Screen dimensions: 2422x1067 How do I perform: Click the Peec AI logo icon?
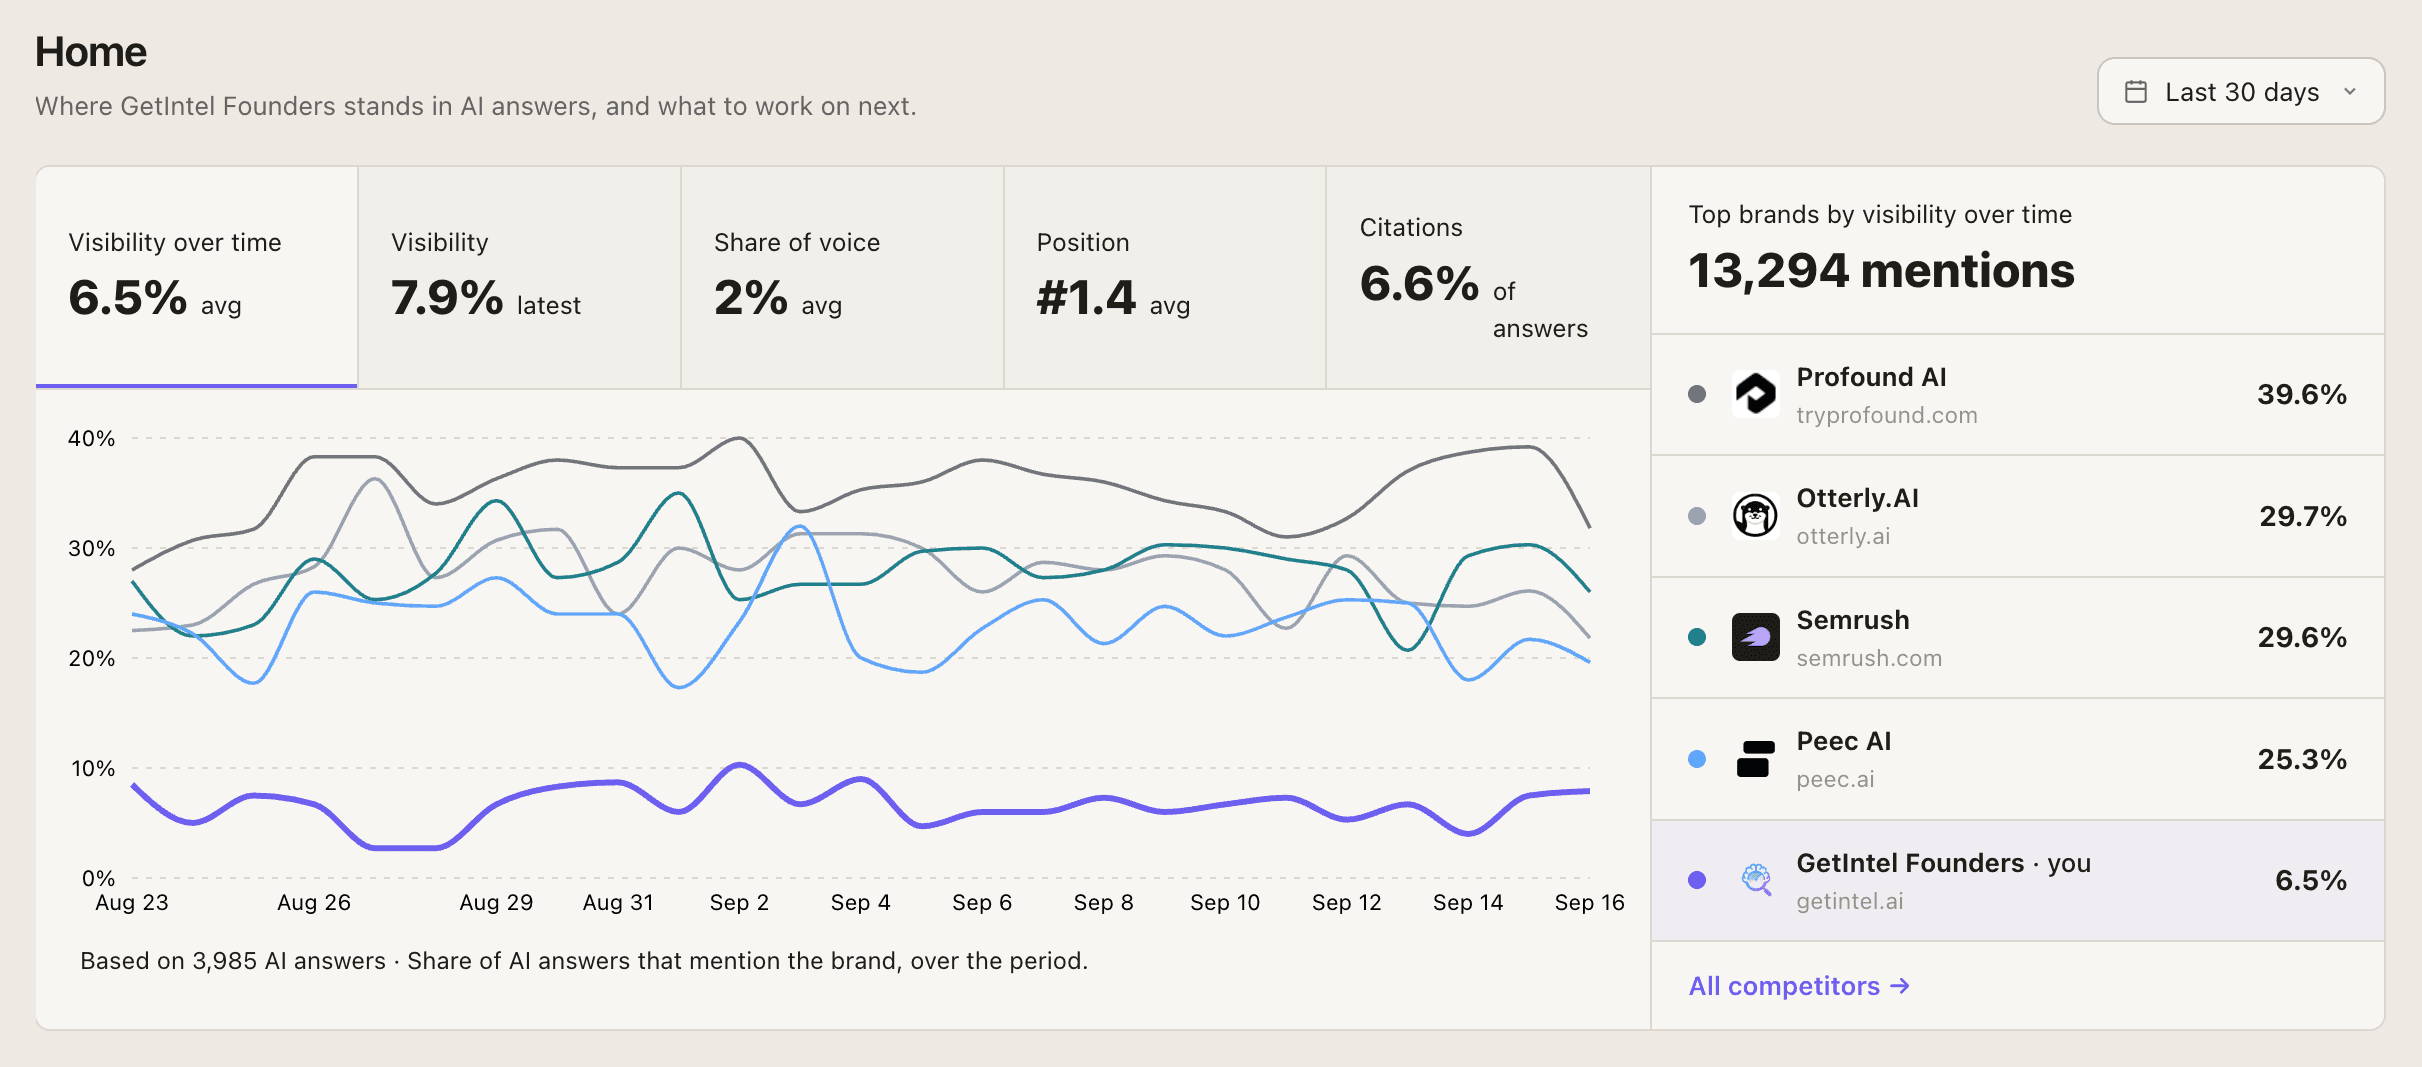[x=1755, y=759]
